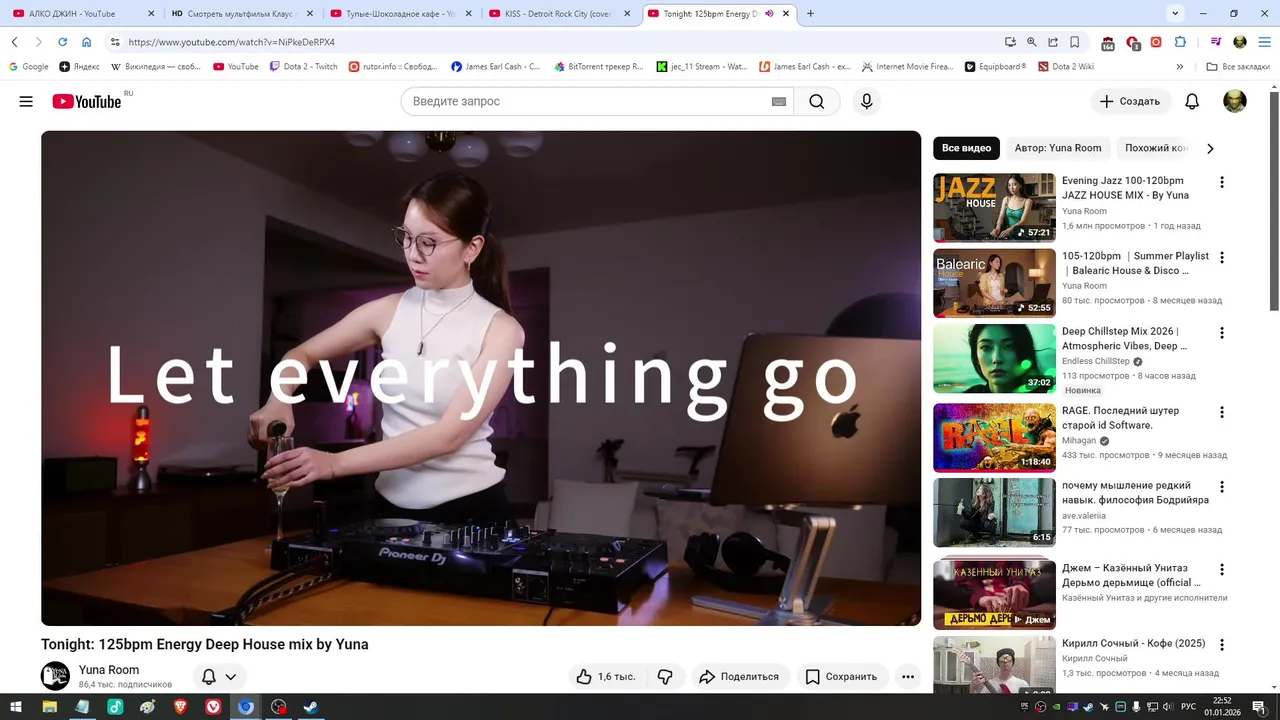Screen dimensions: 1280x720
Task: Open the on-screen keyboard in the search box
Action: click(x=779, y=101)
